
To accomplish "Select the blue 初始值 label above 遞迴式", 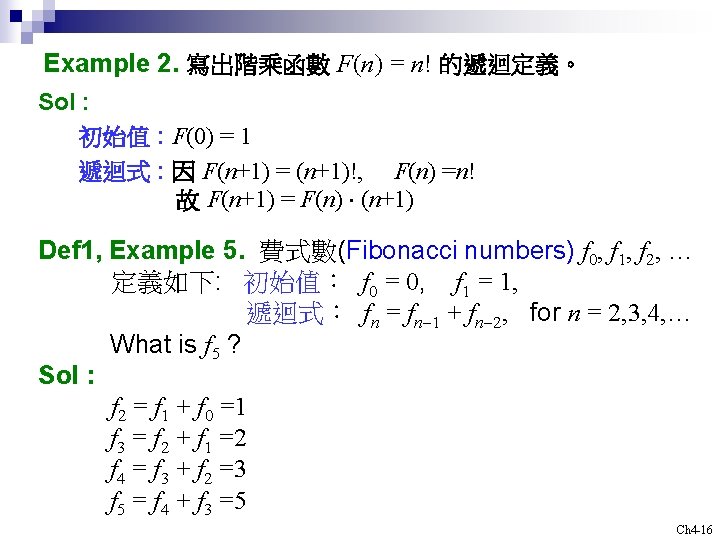I will point(114,136).
